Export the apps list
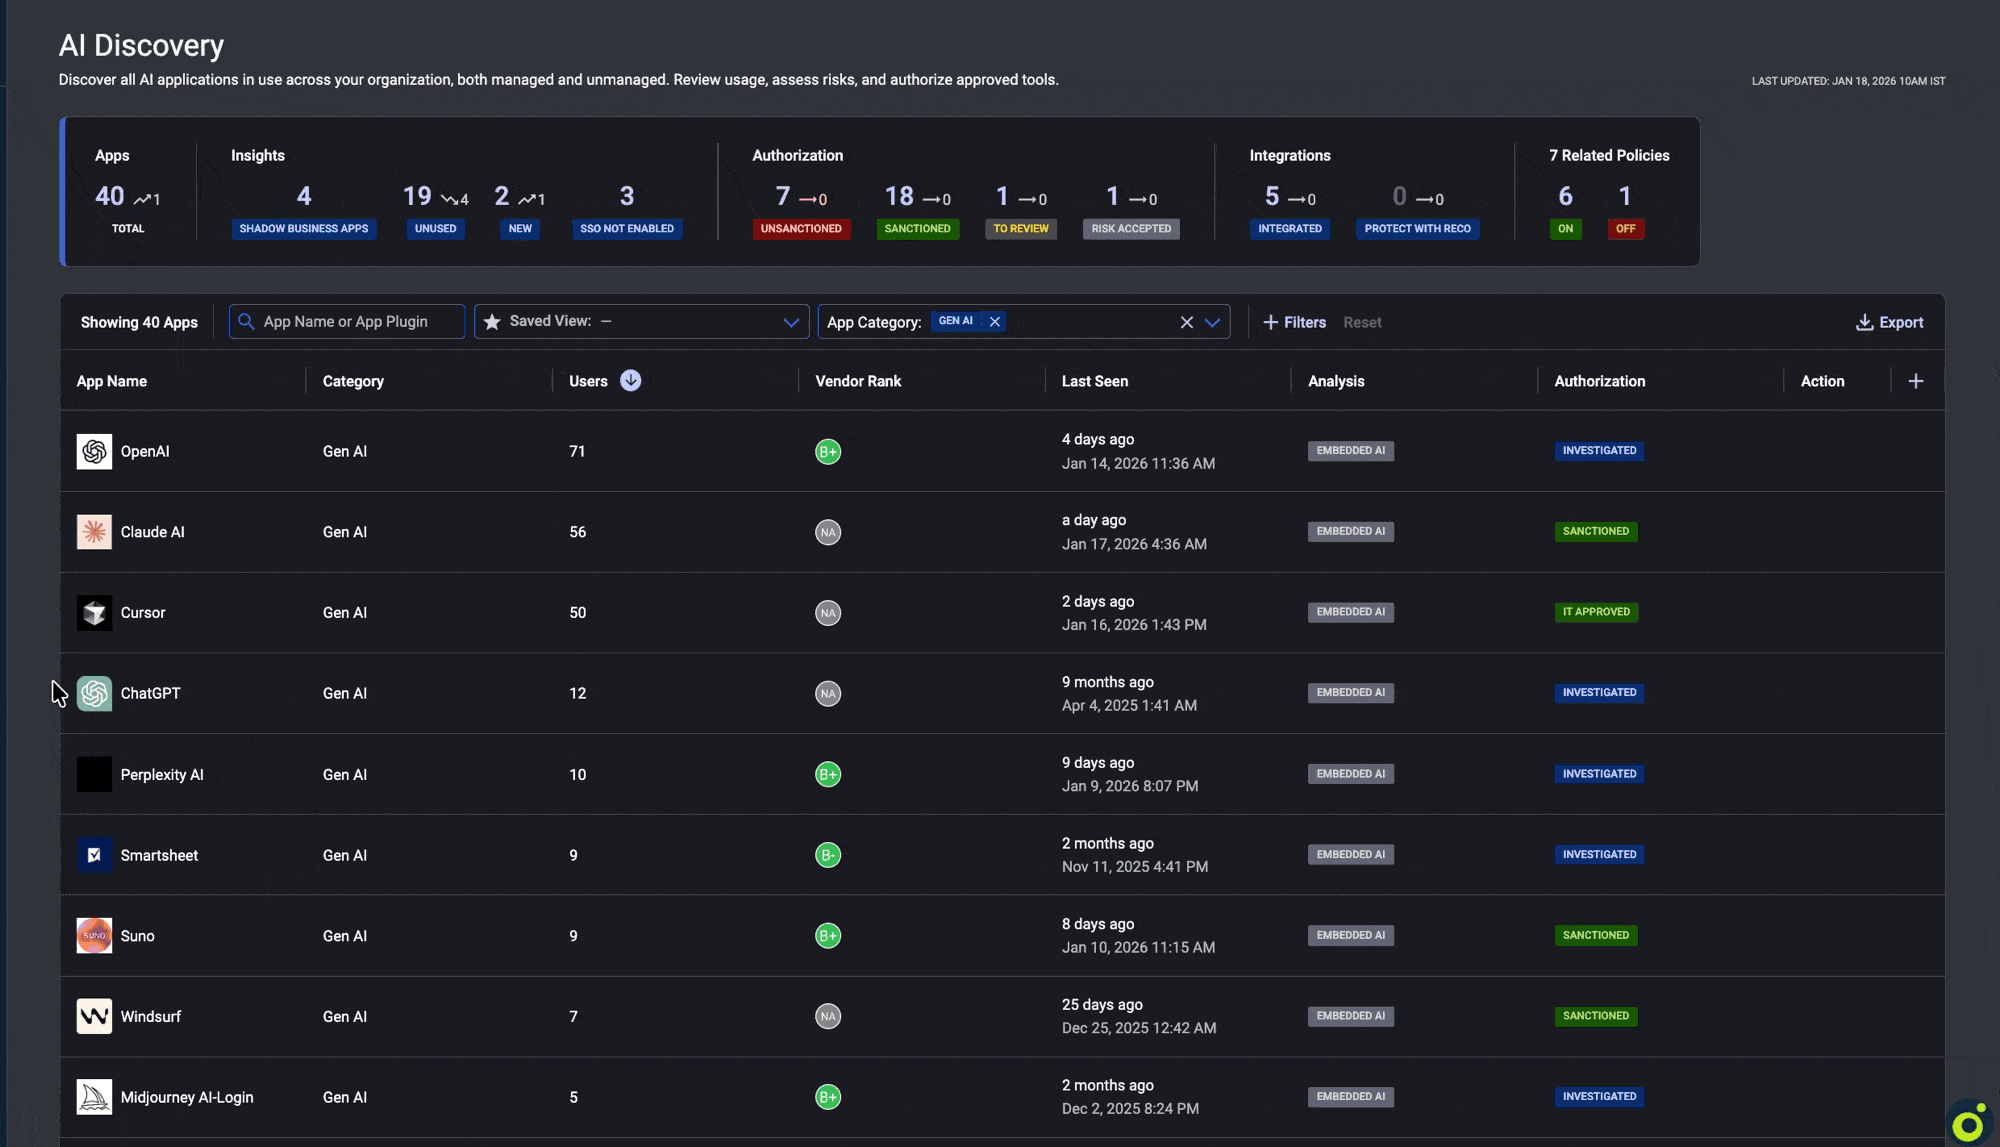Screen dimensions: 2000x1147 (1889, 322)
